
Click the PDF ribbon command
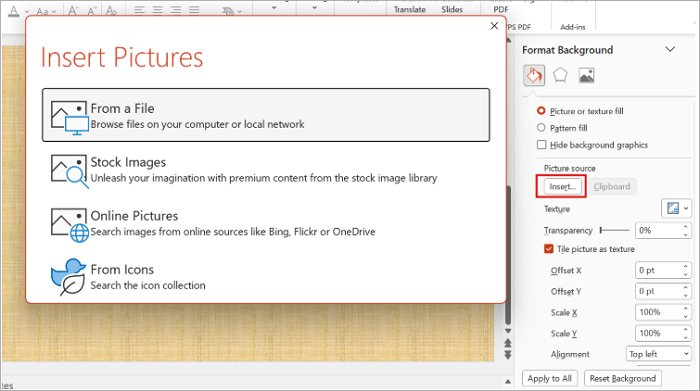click(x=501, y=10)
